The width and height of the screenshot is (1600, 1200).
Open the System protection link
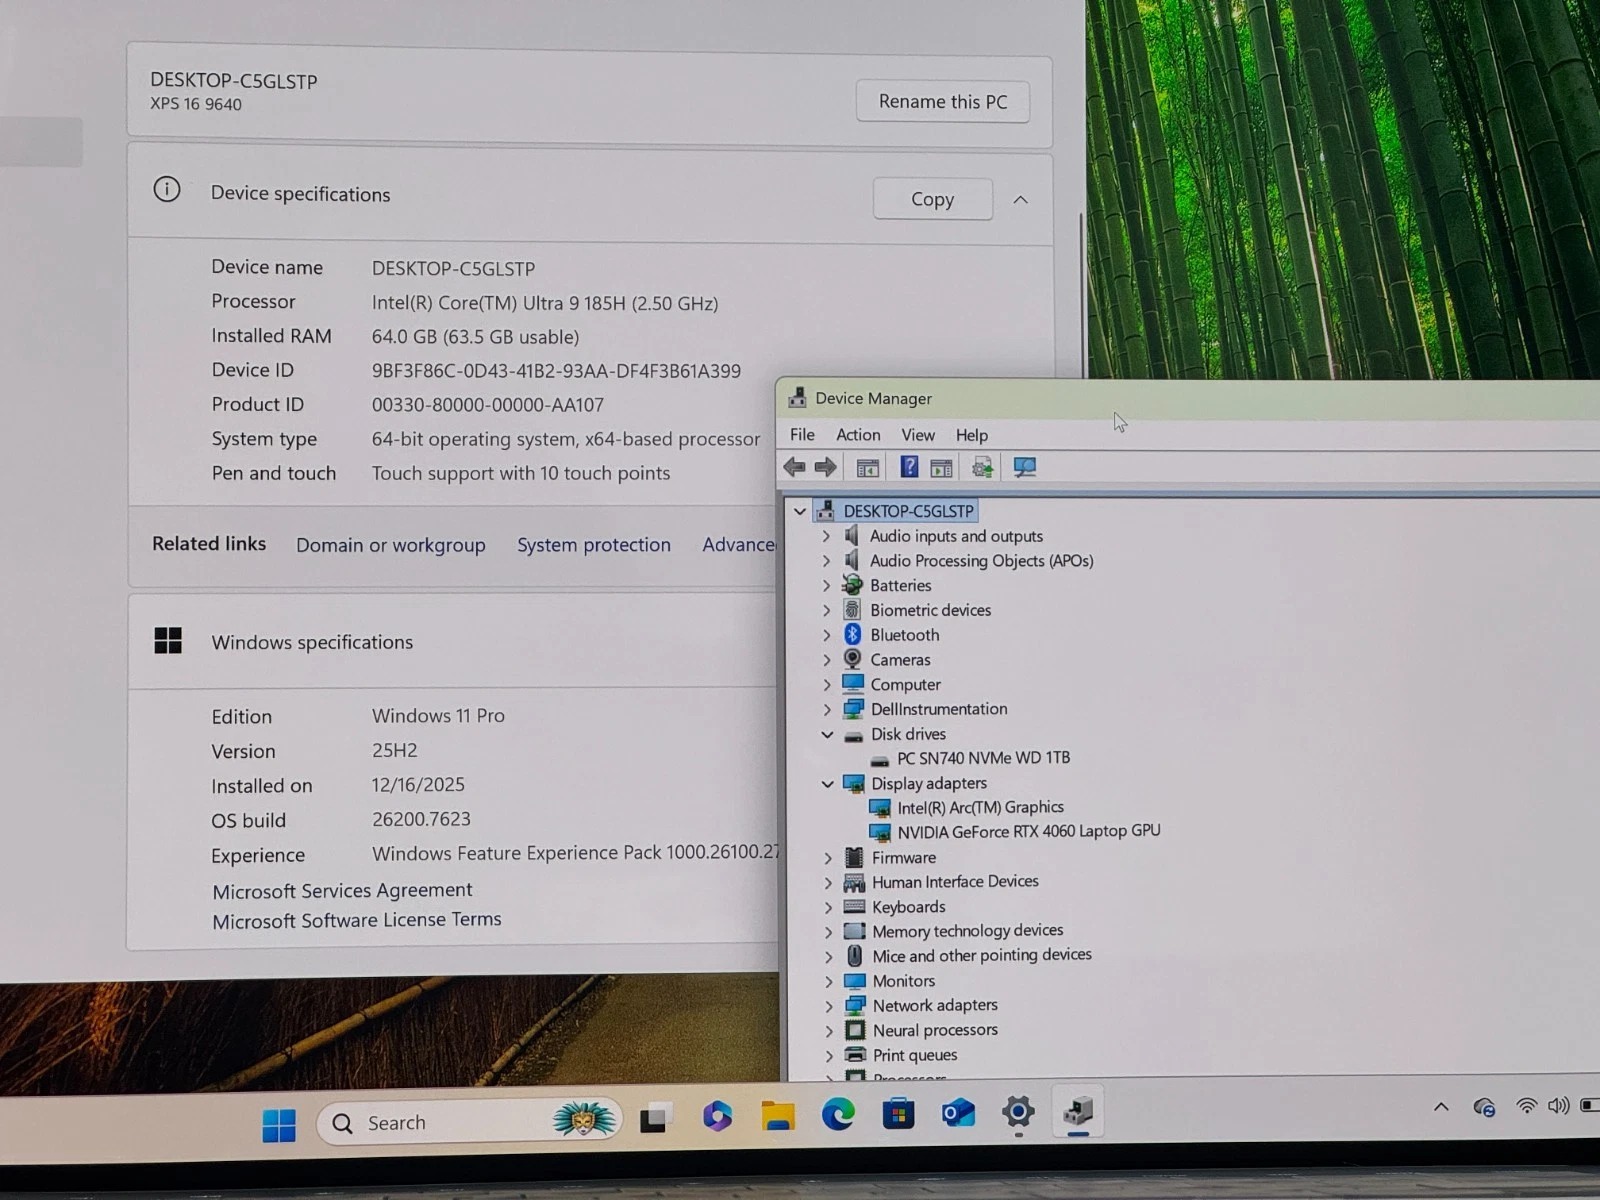coord(593,545)
